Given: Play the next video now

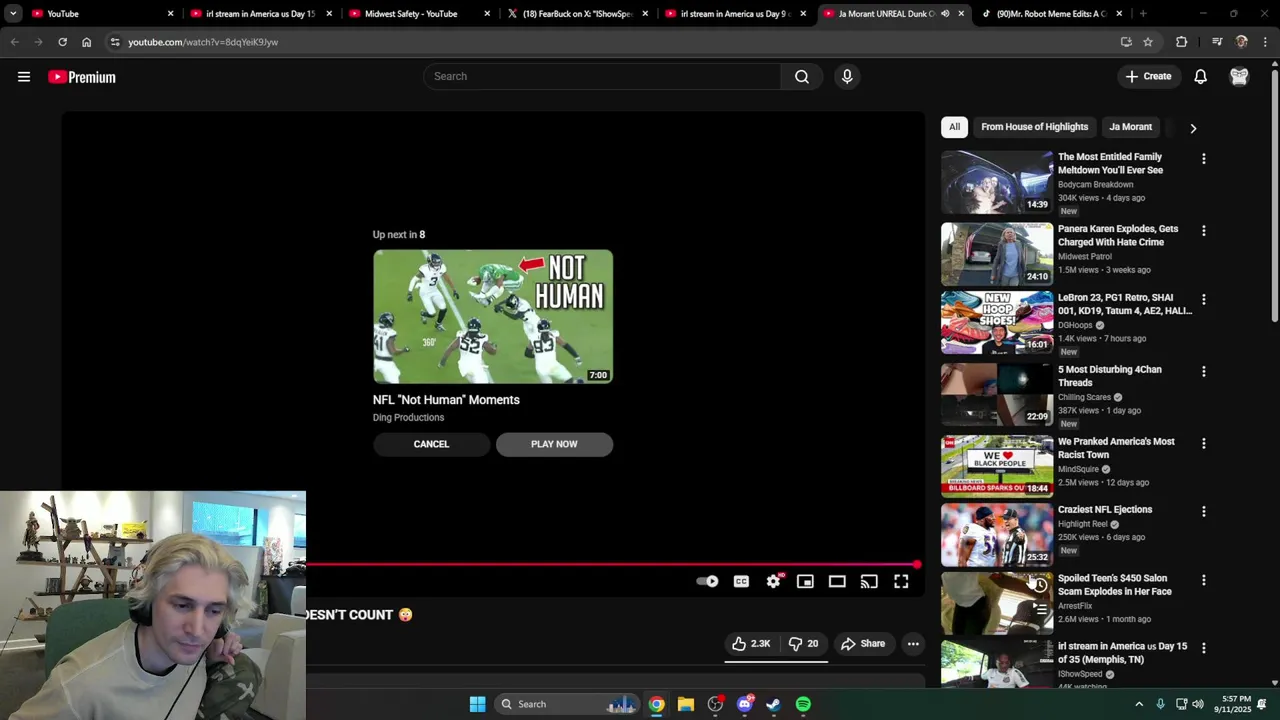Looking at the screenshot, I should pyautogui.click(x=554, y=444).
